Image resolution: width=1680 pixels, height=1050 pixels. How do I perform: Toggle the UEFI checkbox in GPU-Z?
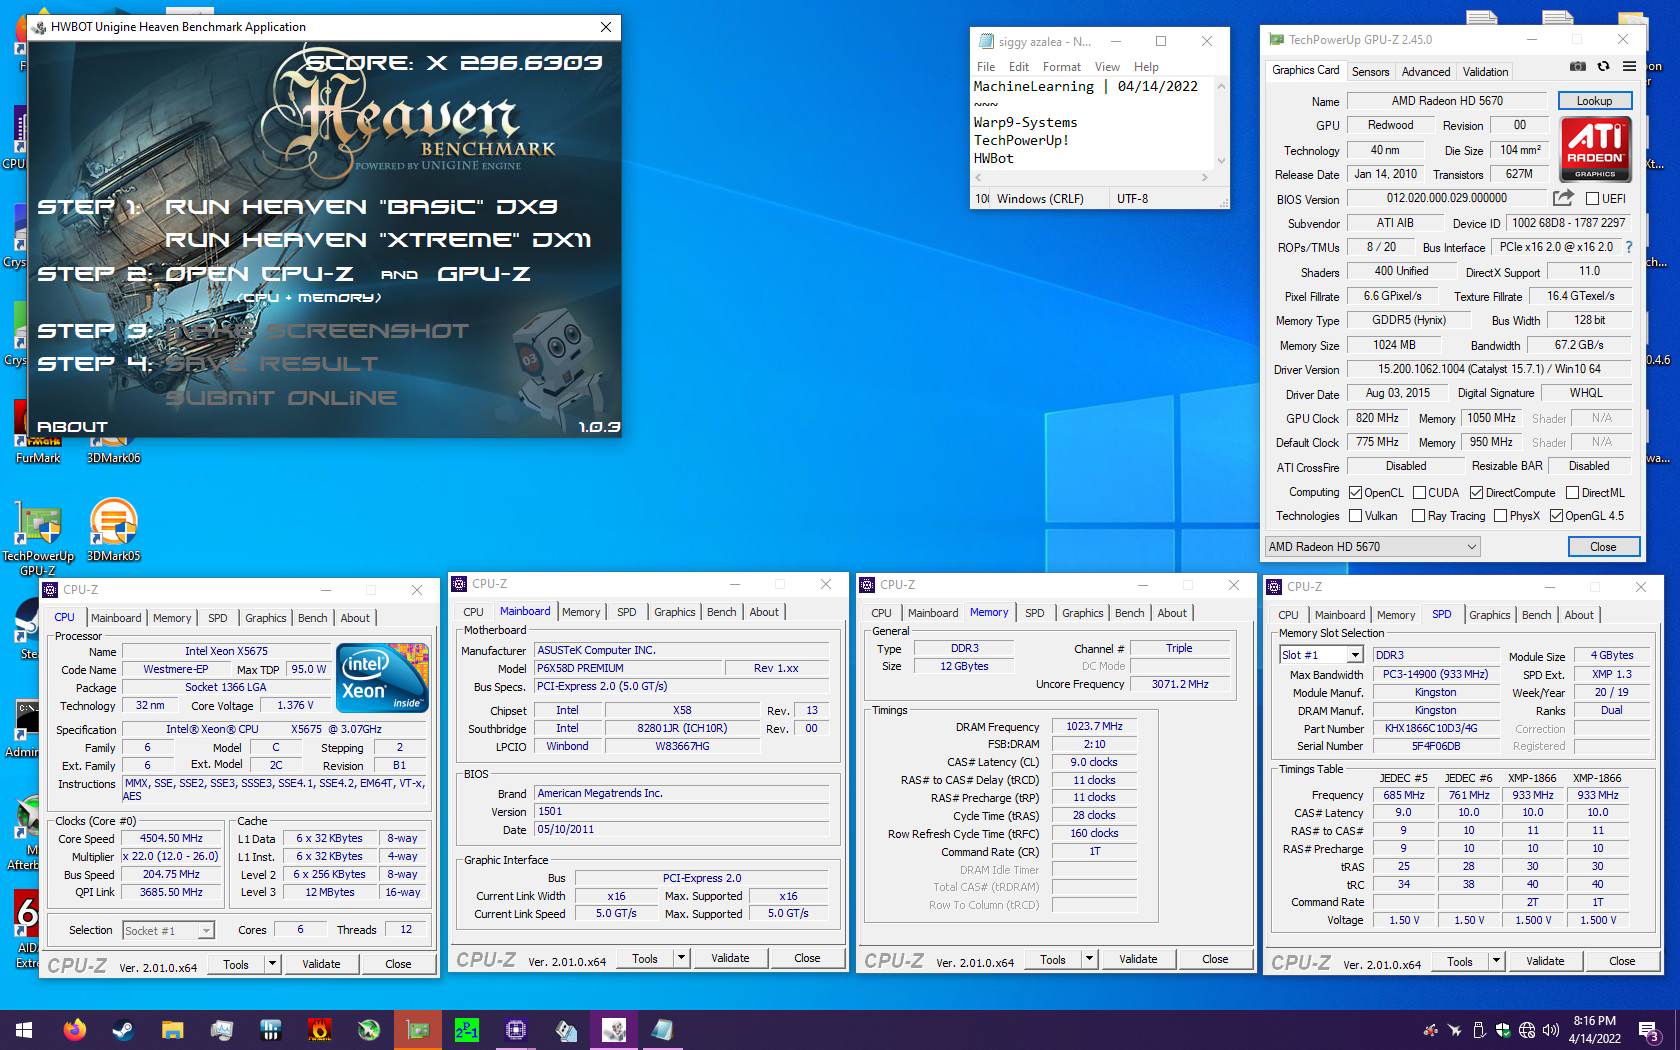(1592, 199)
